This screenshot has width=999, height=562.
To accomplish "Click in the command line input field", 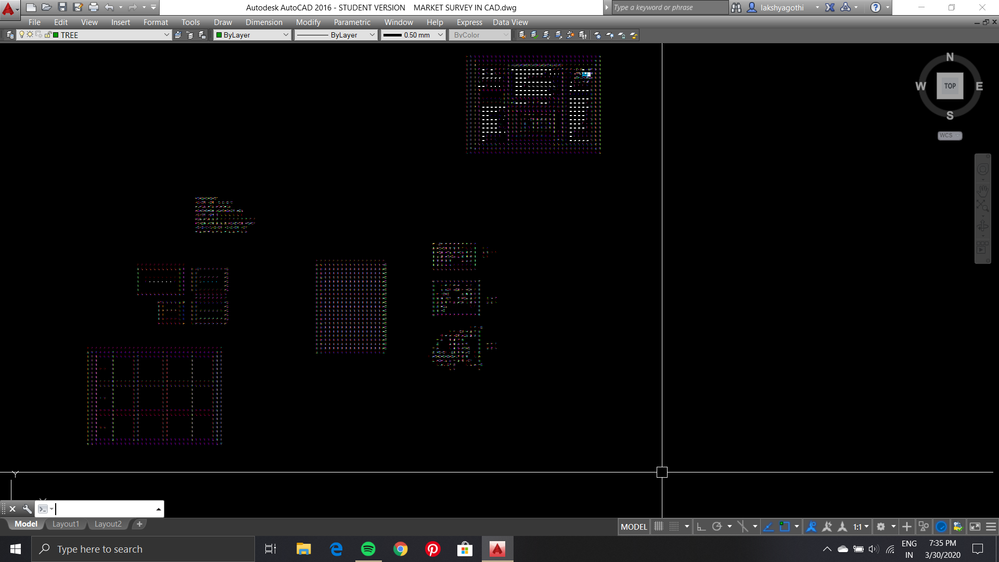I will tap(103, 508).
